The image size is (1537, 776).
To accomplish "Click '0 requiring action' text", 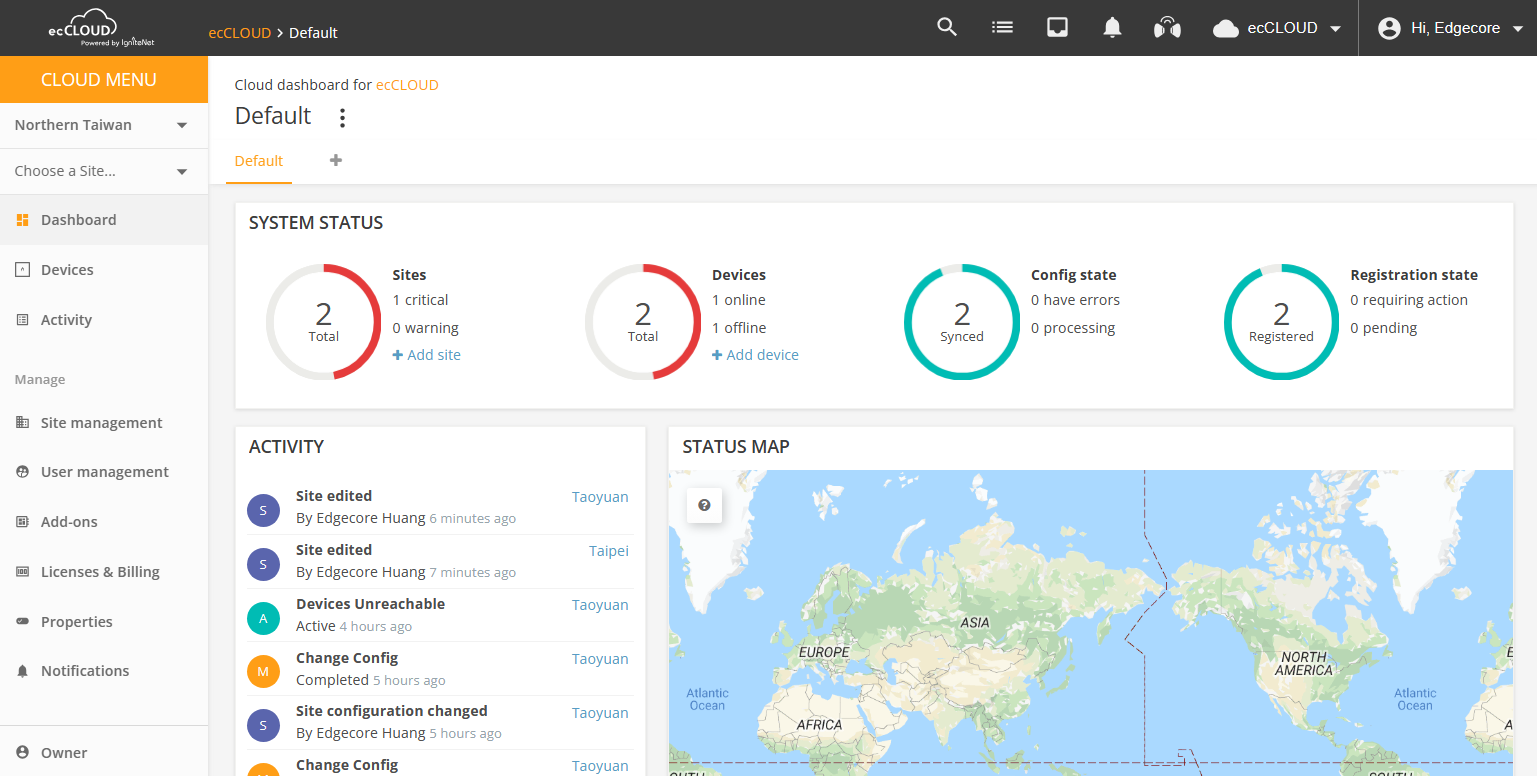I will 1409,300.
